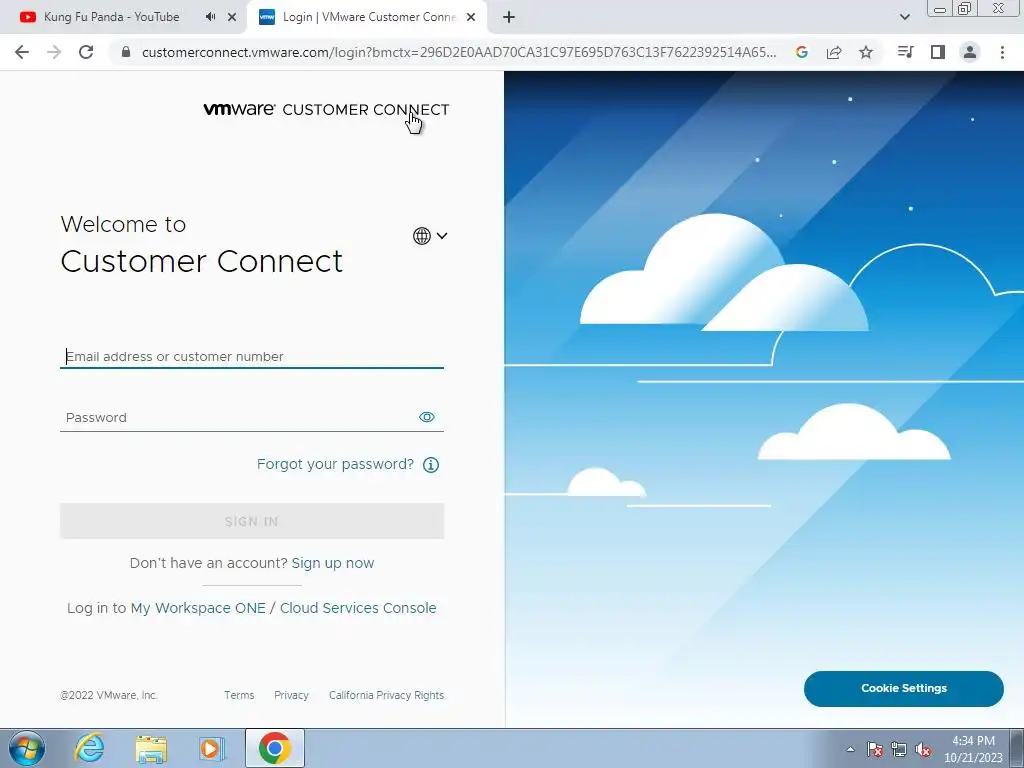This screenshot has height=768, width=1024.
Task: Bookmark this page with star icon
Action: coord(866,52)
